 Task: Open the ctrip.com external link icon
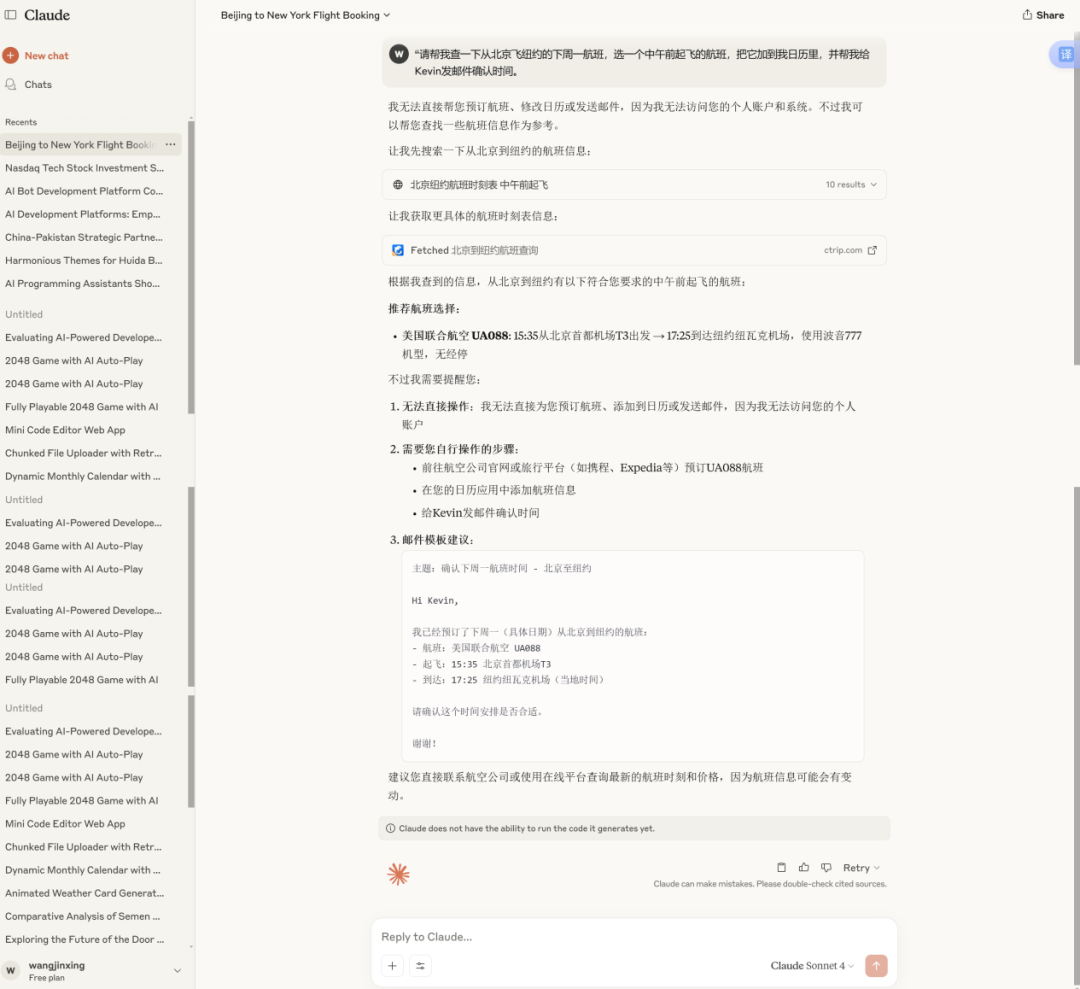tap(872, 250)
